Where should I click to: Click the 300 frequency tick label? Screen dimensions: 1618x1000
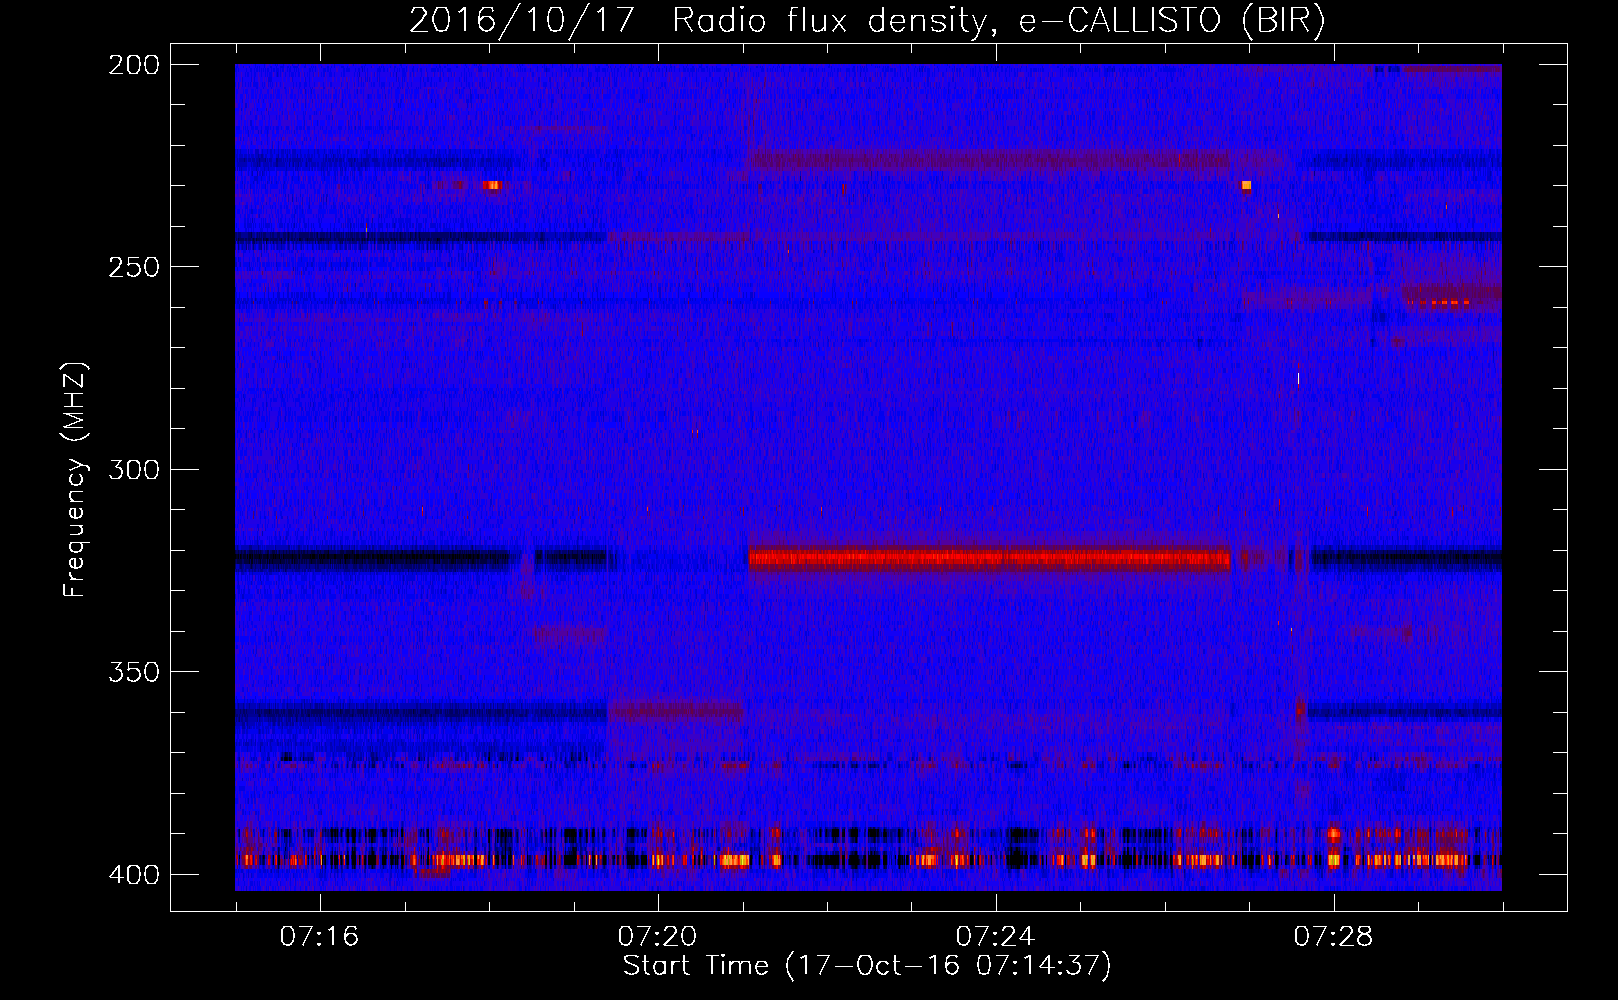coord(134,469)
